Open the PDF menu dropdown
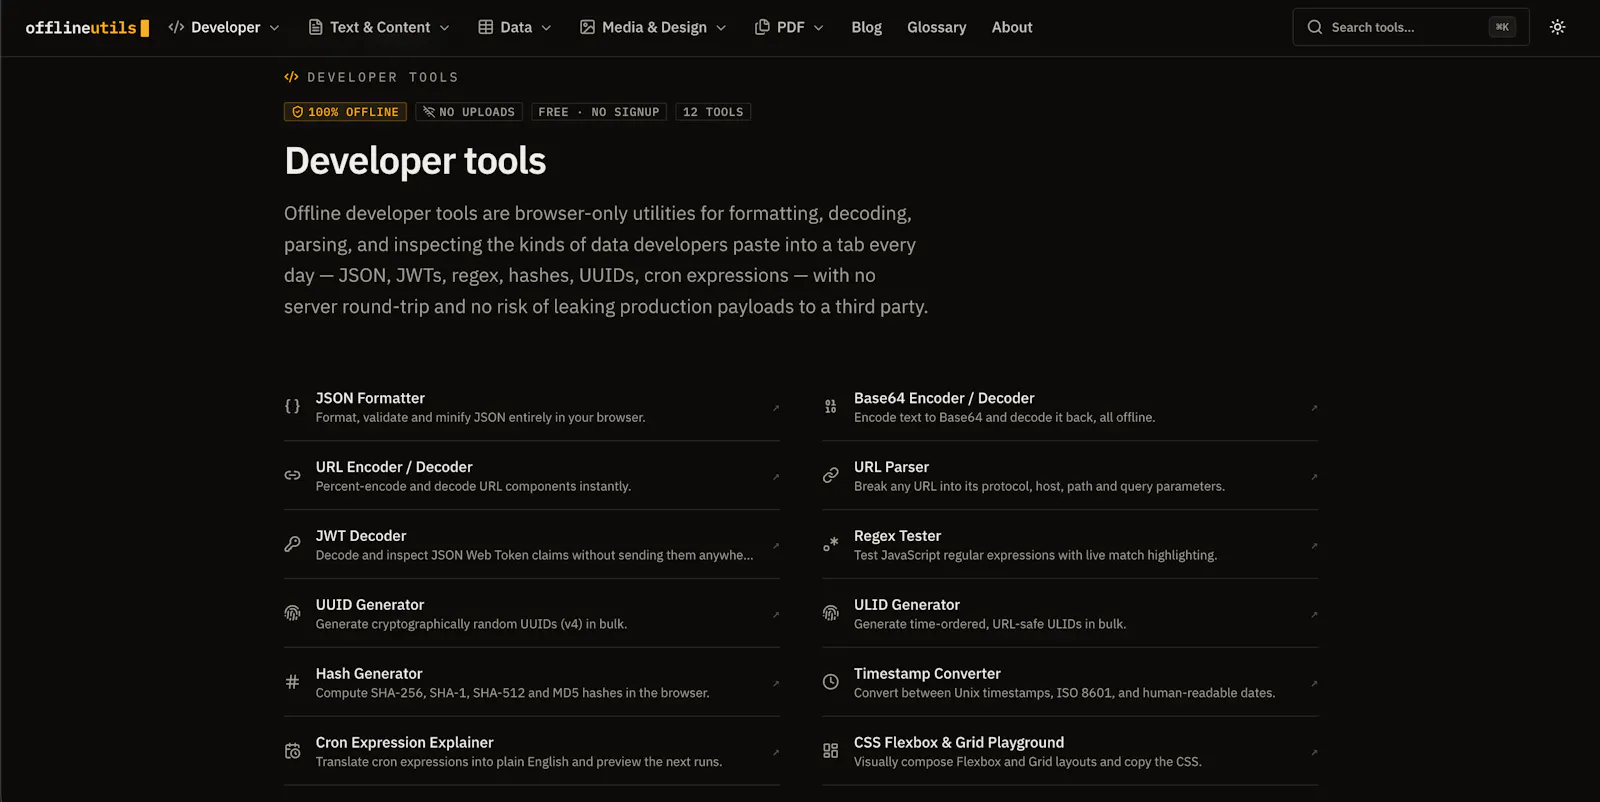Viewport: 1600px width, 802px height. pyautogui.click(x=789, y=27)
